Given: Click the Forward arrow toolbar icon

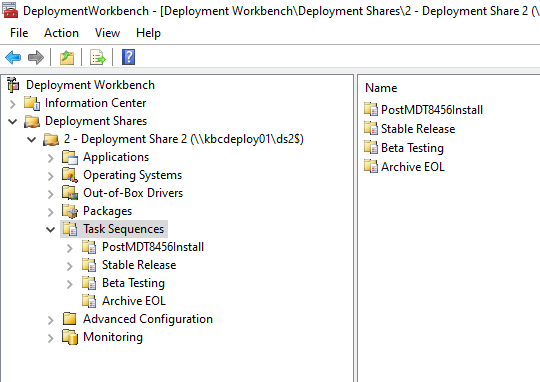Looking at the screenshot, I should 36,57.
